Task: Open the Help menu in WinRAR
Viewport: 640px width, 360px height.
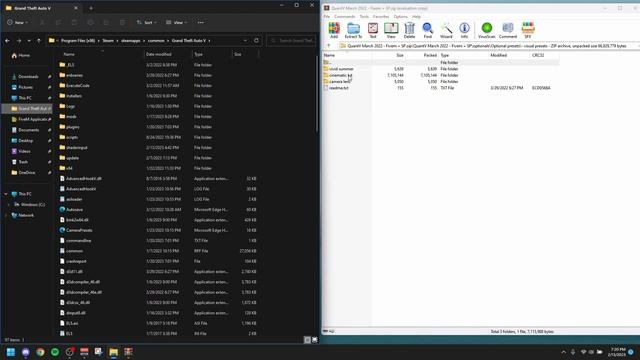Action: (416, 17)
